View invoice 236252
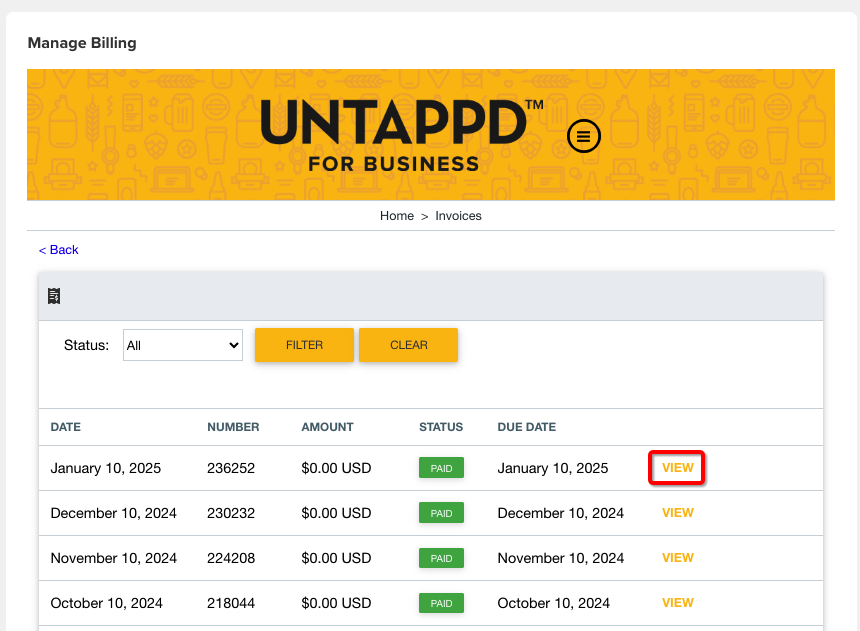 [x=677, y=467]
